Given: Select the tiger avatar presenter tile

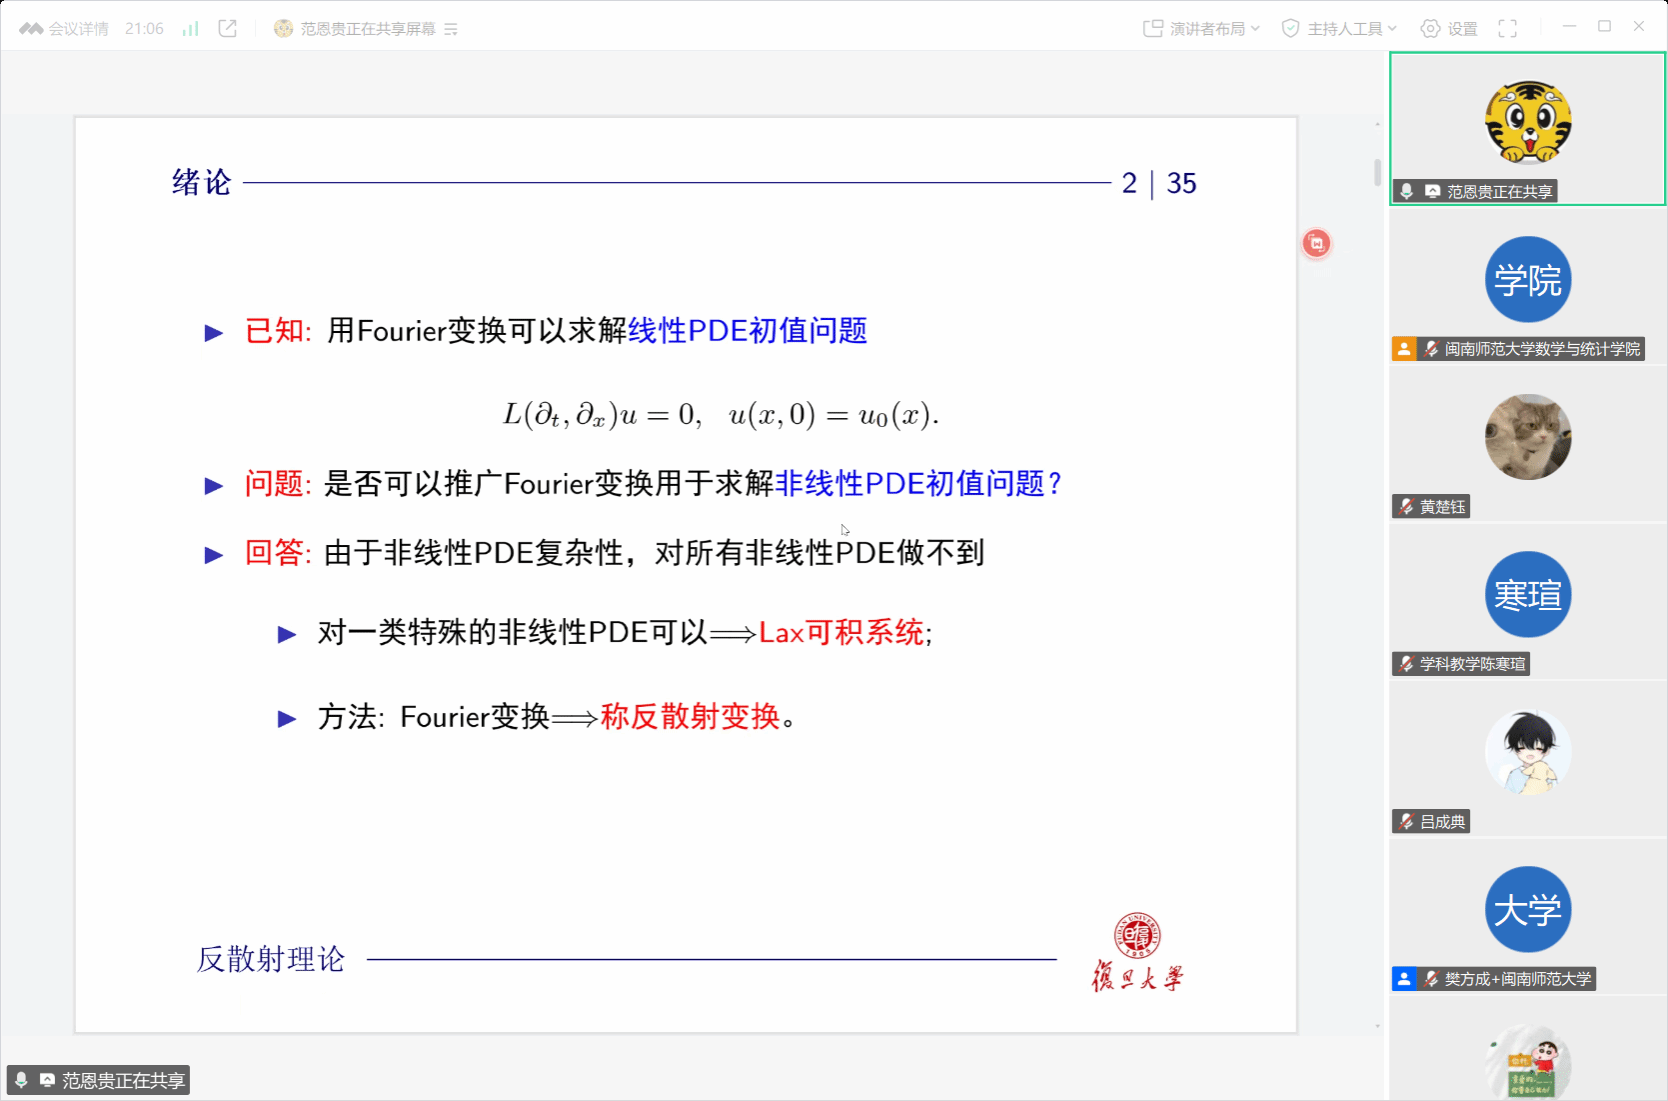Looking at the screenshot, I should [1527, 123].
